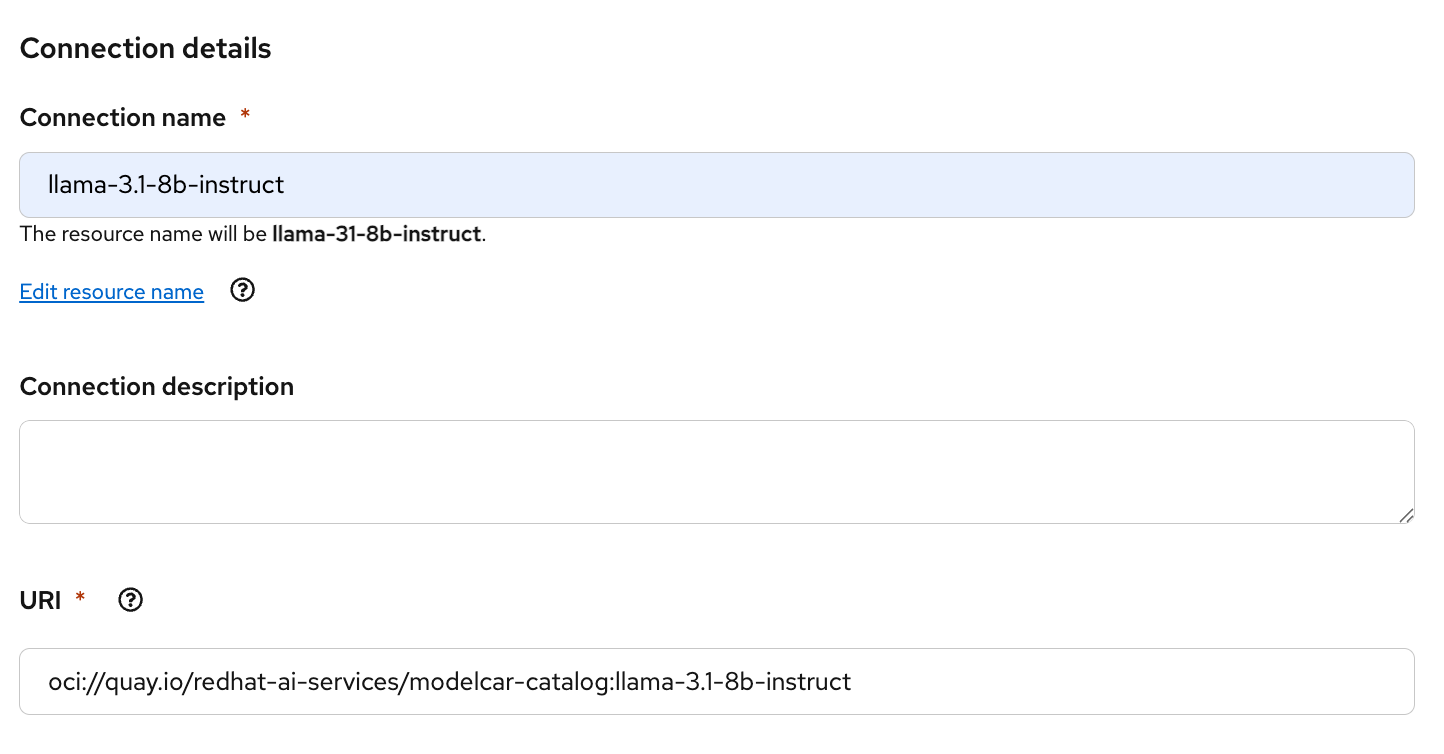
Task: Click the Edit resource name link
Action: 111,292
